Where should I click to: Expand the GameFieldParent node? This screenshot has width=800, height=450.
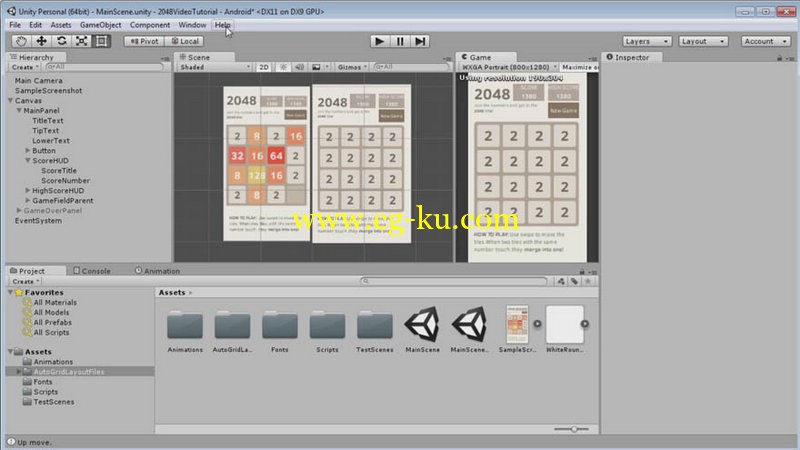coord(28,201)
